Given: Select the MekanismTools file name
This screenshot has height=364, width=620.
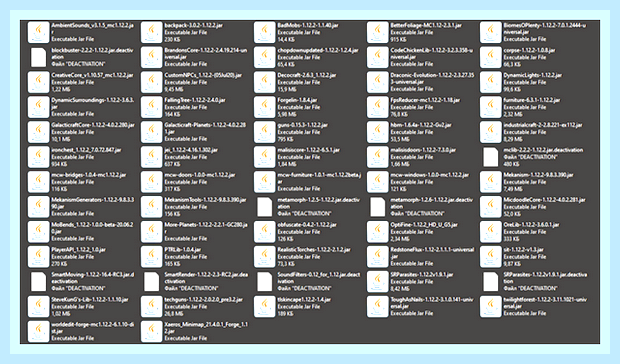Looking at the screenshot, I should click(x=205, y=200).
